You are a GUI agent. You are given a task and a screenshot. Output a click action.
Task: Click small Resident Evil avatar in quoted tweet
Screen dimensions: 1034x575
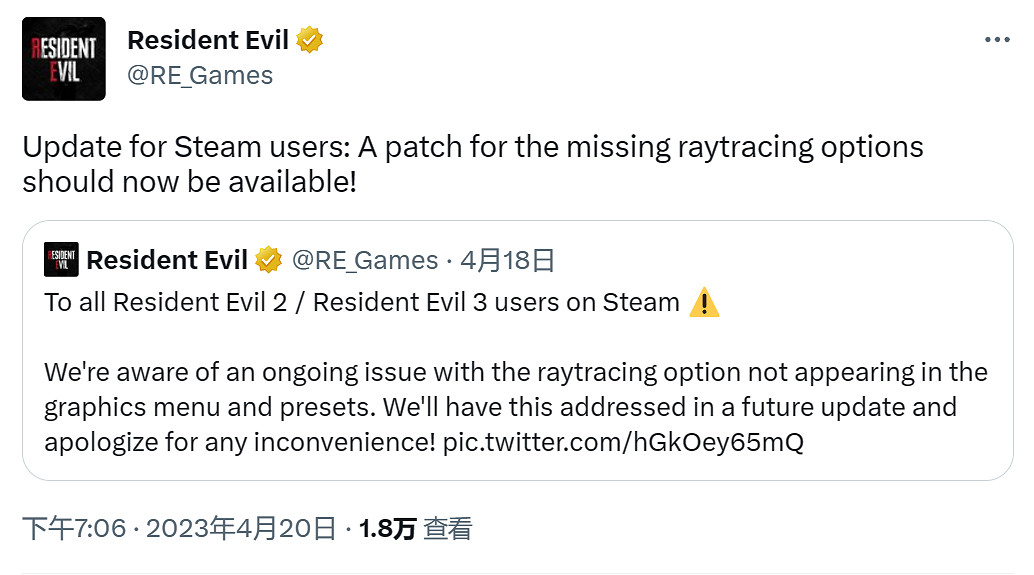click(61, 261)
